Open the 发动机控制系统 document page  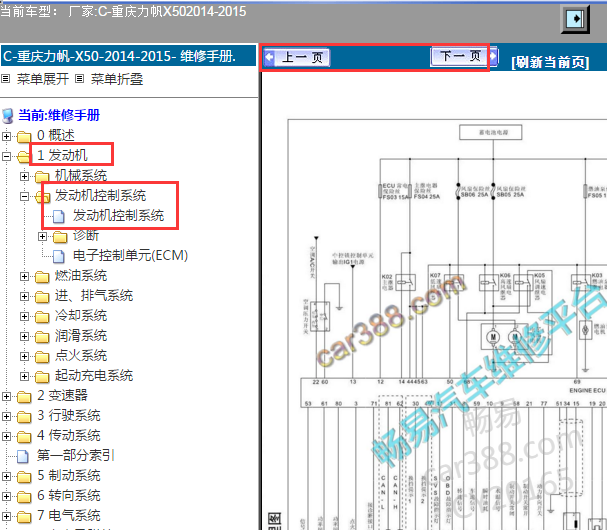tap(118, 215)
